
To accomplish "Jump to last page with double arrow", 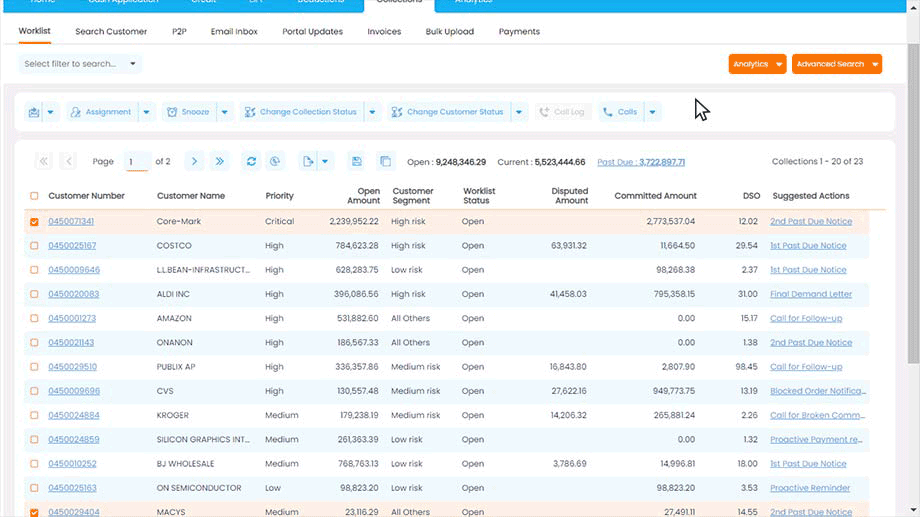I will (x=220, y=161).
